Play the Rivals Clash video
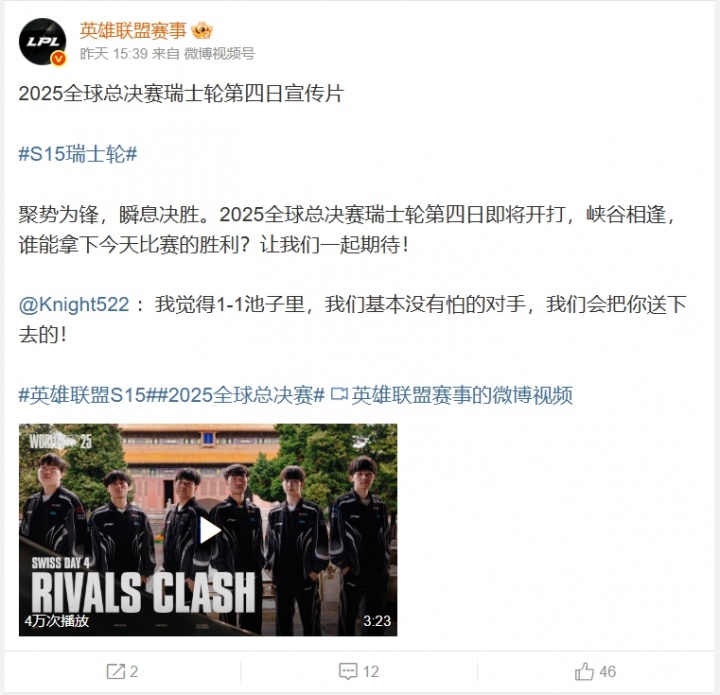 pos(208,530)
